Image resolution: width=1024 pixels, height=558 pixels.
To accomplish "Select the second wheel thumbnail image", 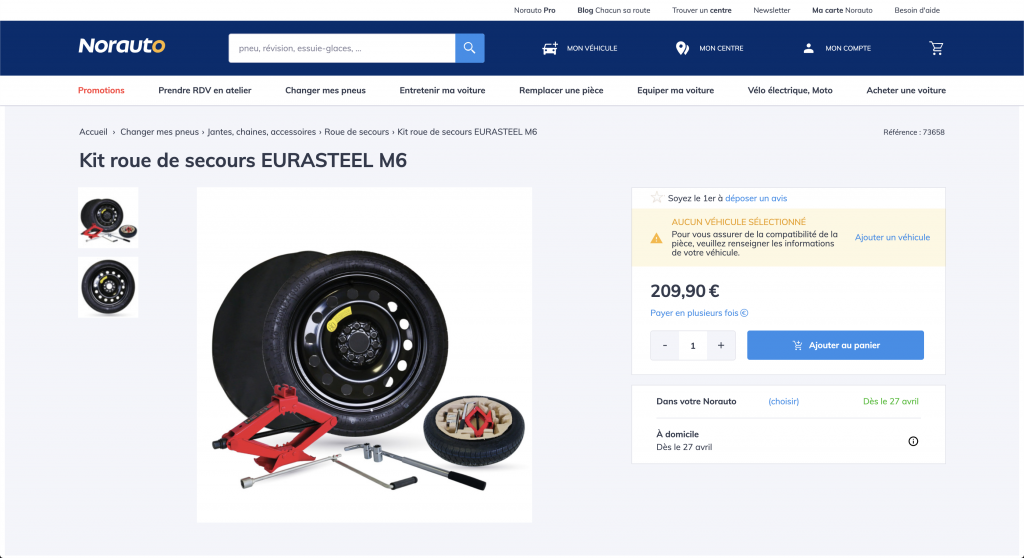I will pos(108,287).
